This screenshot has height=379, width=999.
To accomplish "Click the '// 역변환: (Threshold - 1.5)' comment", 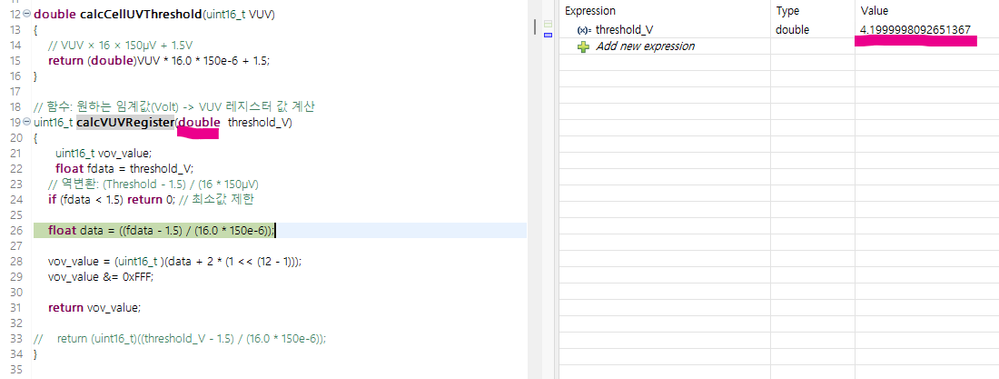I will click(x=153, y=184).
